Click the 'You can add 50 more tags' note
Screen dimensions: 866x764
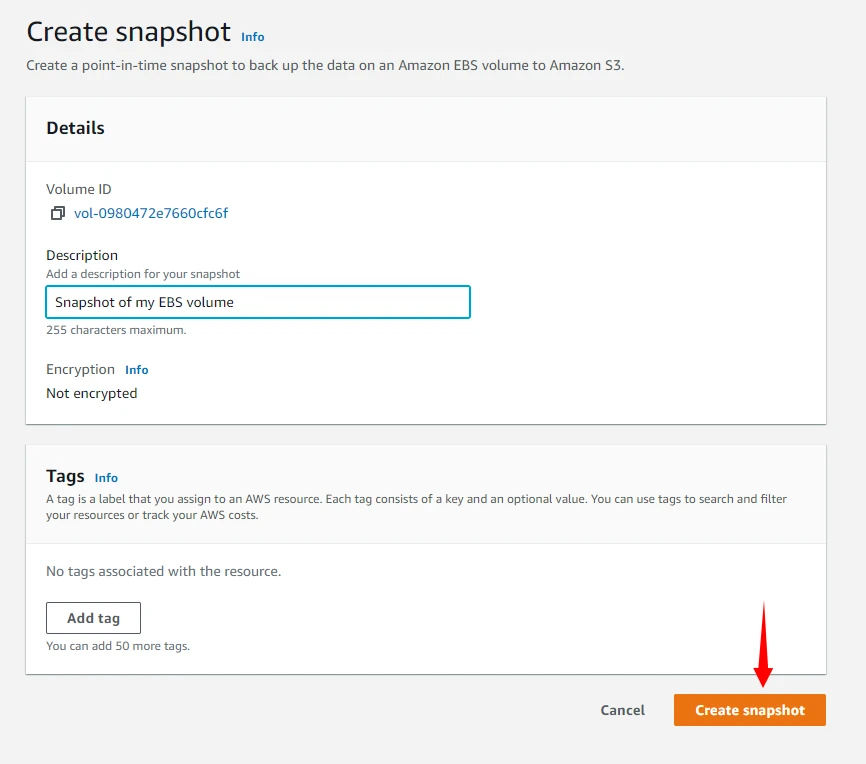click(x=118, y=646)
